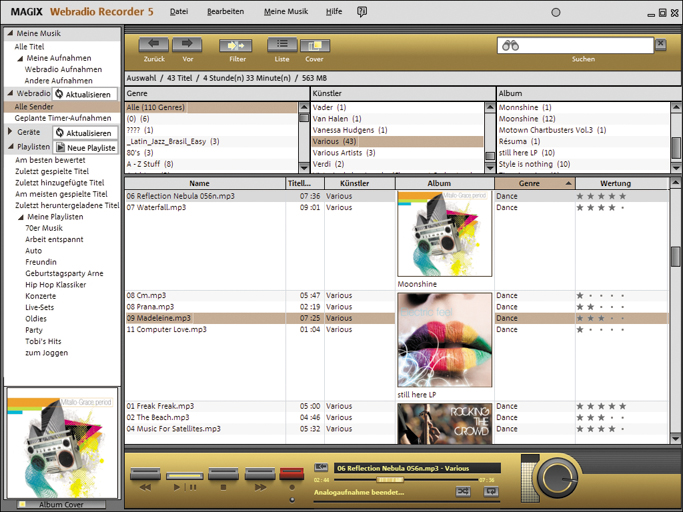The width and height of the screenshot is (683, 512).
Task: Open the Datei menu
Action: click(x=179, y=12)
